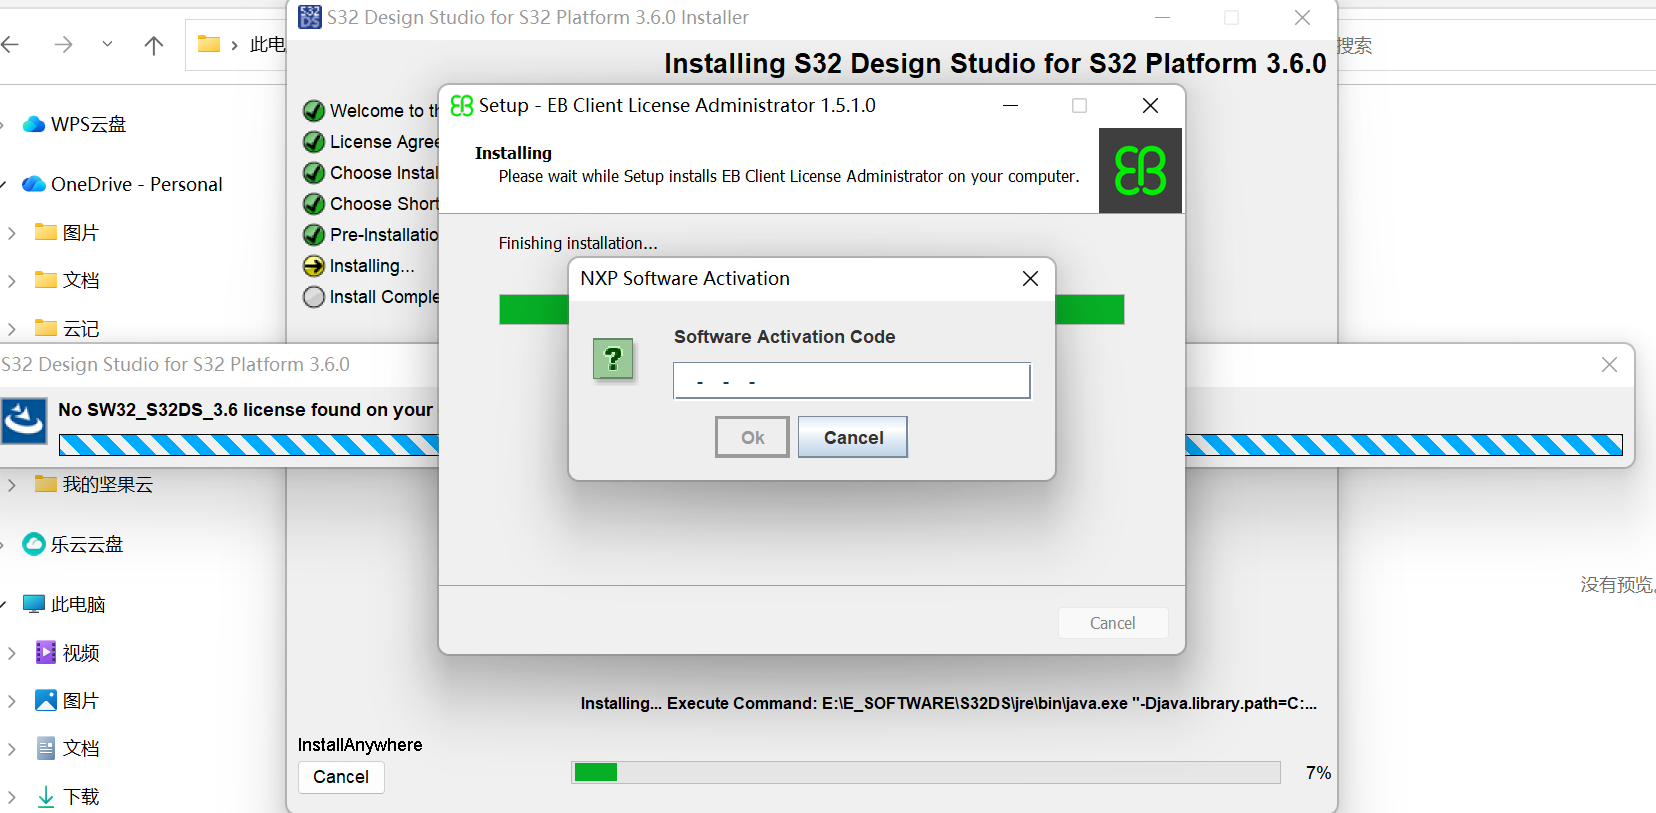Click the question mark icon in NXP Activation dialog

[x=613, y=359]
